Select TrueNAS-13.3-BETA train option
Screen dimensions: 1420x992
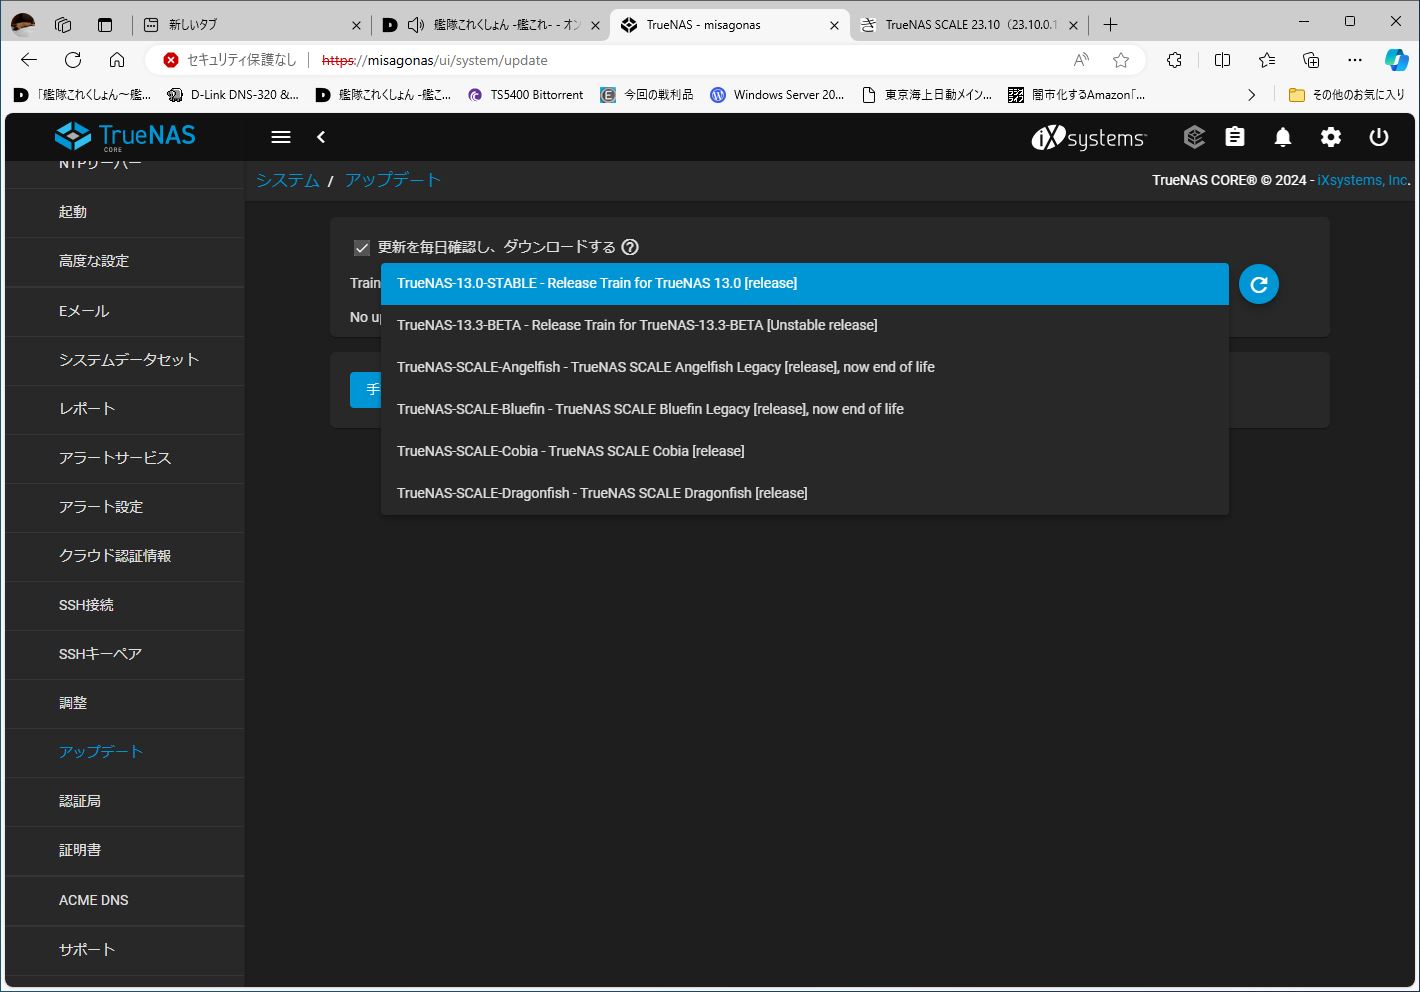coord(805,325)
